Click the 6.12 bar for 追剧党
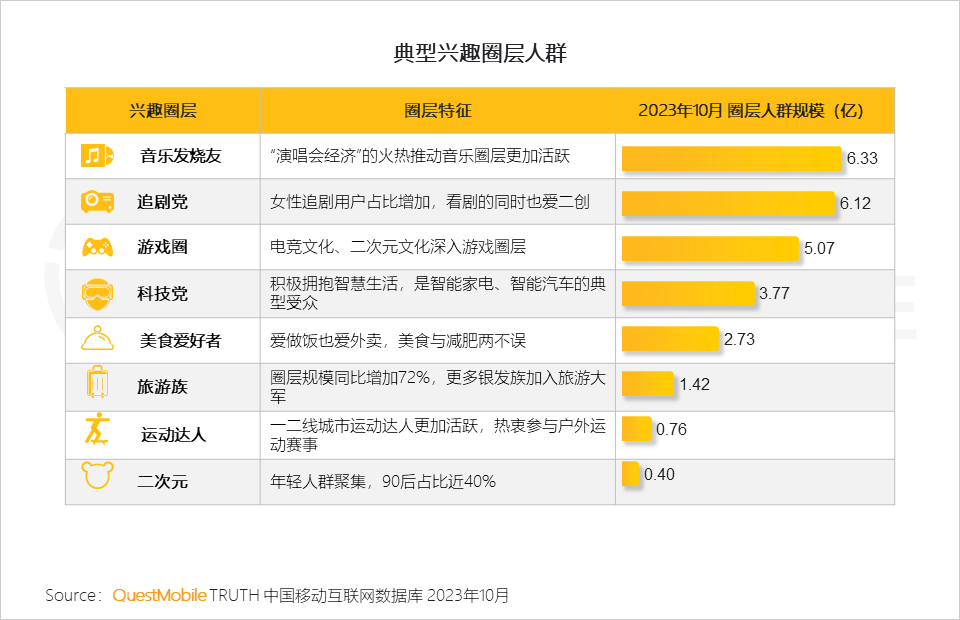 click(x=728, y=203)
